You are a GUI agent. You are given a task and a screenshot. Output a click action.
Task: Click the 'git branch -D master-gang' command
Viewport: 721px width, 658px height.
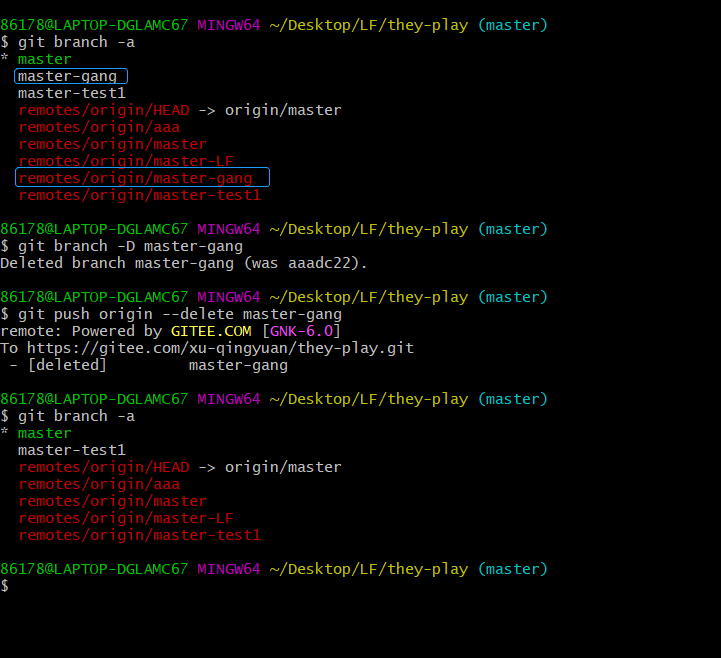(130, 246)
